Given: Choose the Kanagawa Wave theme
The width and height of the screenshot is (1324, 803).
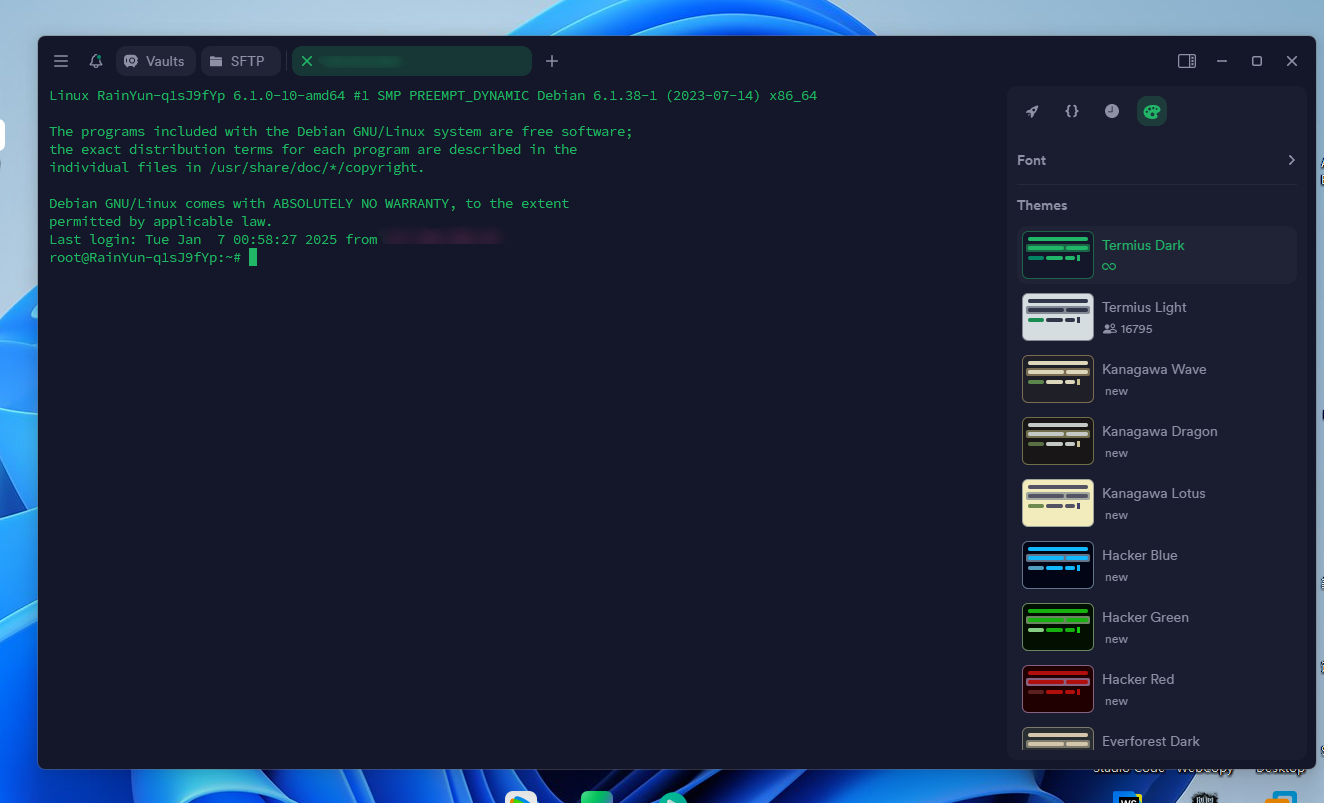Looking at the screenshot, I should [1157, 379].
